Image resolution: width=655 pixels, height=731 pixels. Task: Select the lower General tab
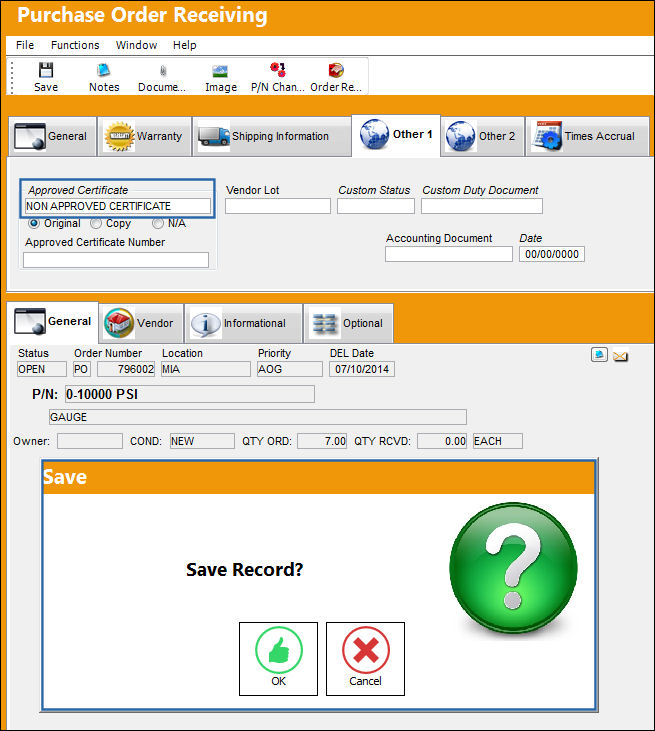[53, 322]
